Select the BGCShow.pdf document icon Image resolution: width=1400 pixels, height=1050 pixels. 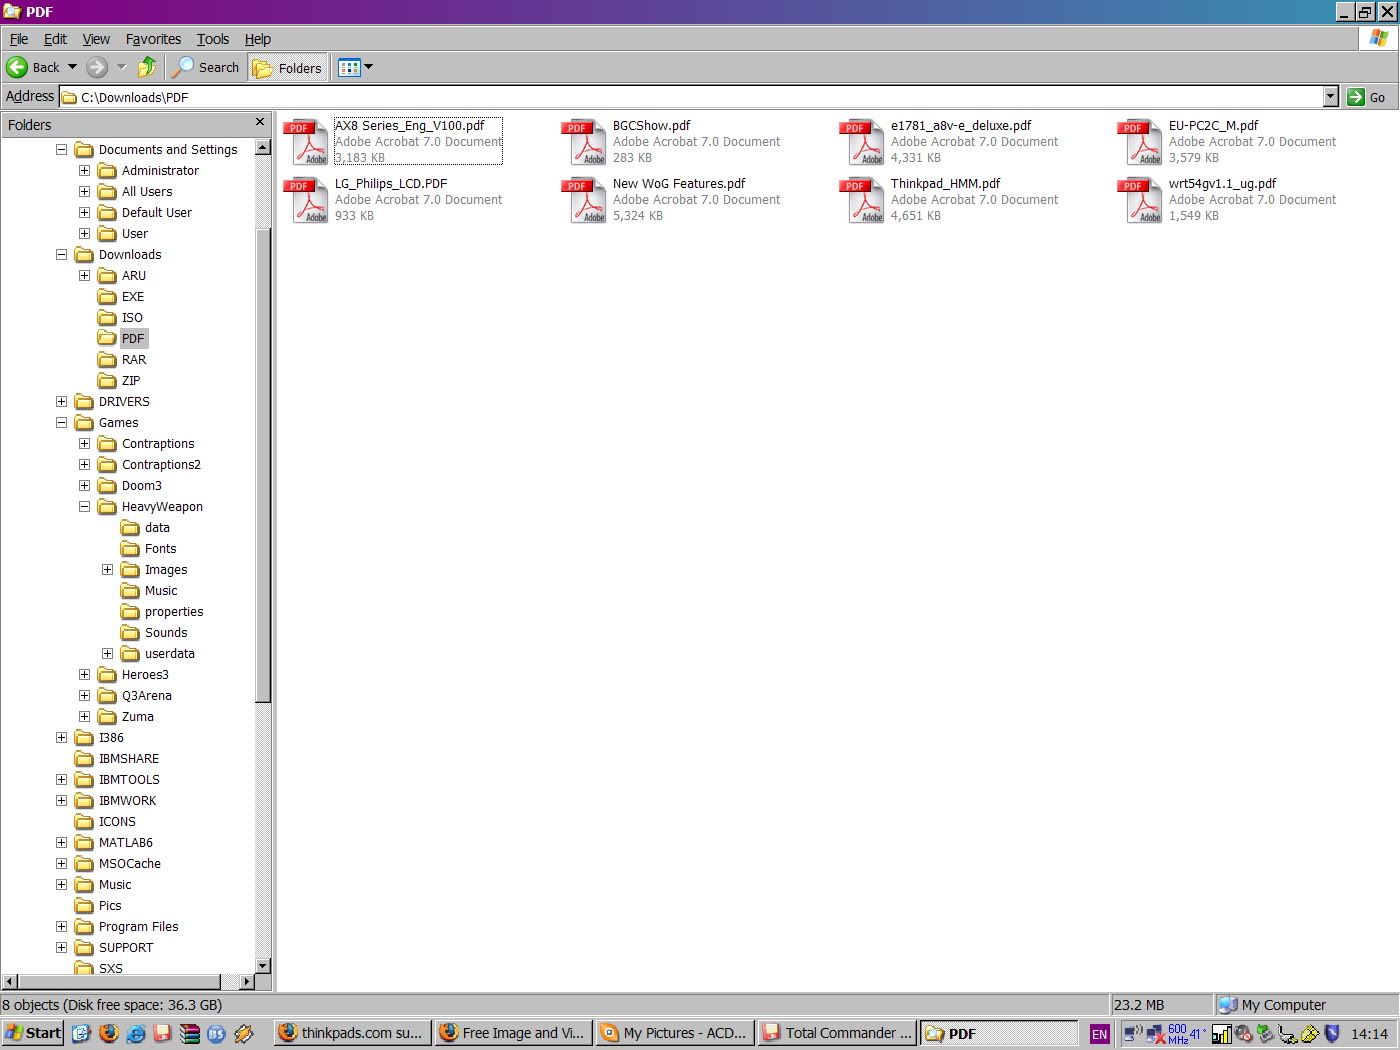pyautogui.click(x=584, y=142)
